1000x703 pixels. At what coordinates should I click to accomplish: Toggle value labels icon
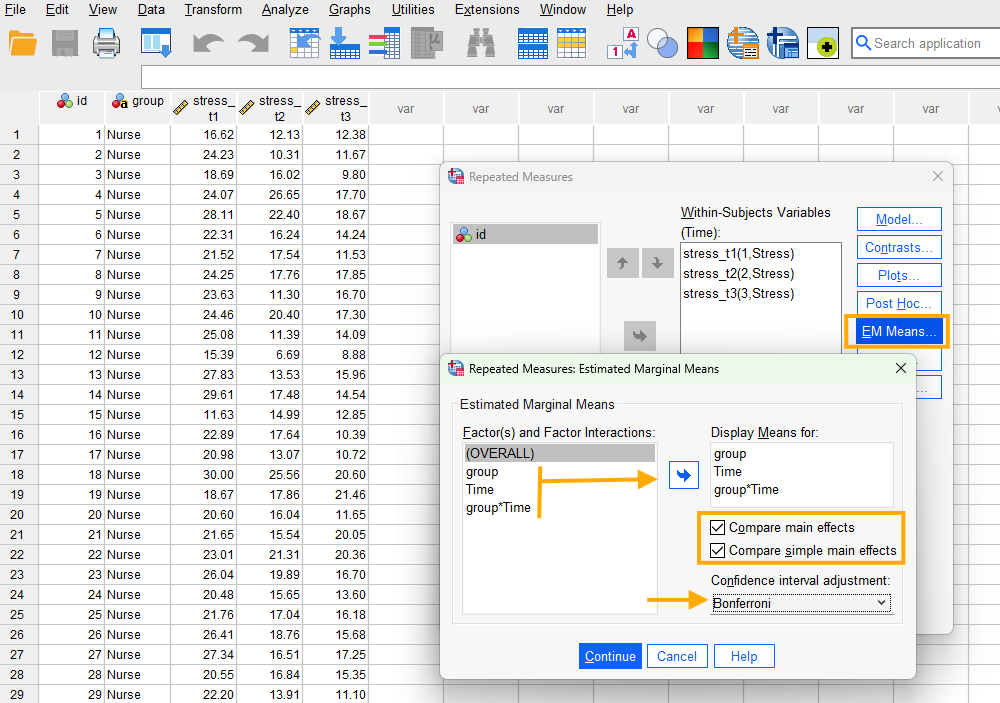click(x=623, y=43)
